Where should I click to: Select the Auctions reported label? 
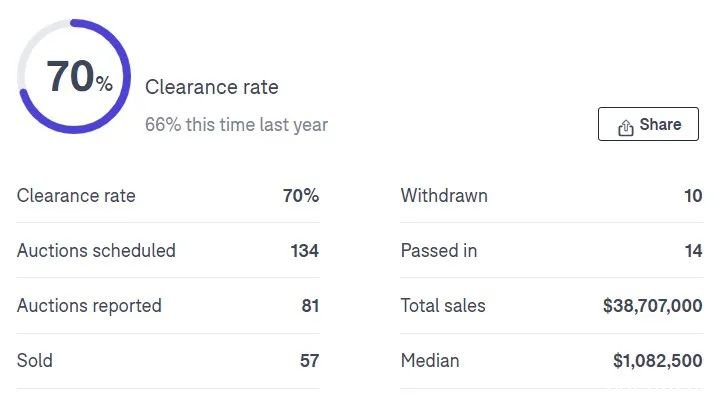(90, 306)
